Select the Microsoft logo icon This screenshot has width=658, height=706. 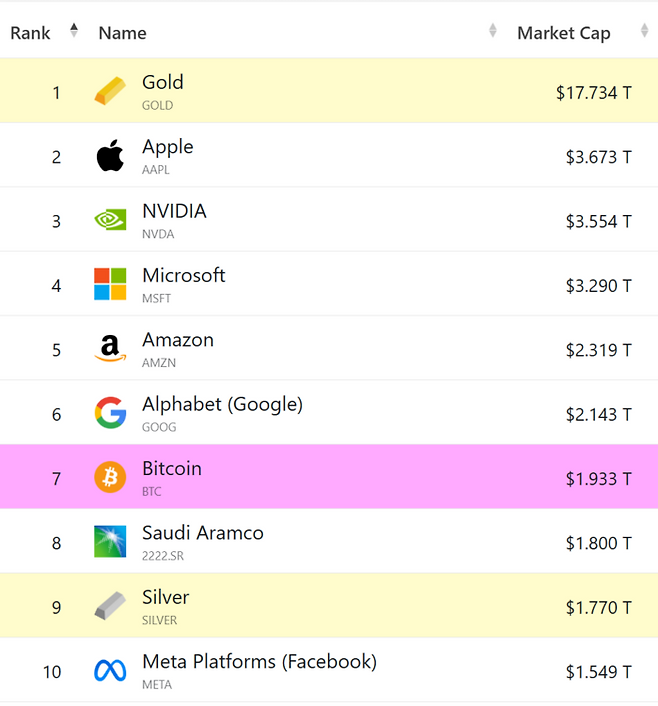(x=110, y=285)
